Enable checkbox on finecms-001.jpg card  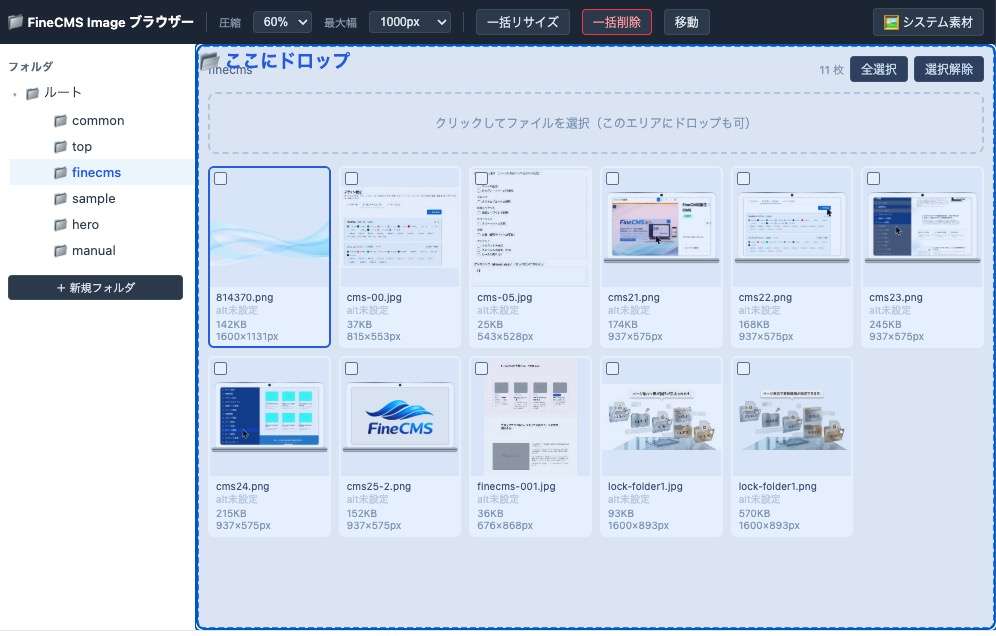pyautogui.click(x=481, y=369)
